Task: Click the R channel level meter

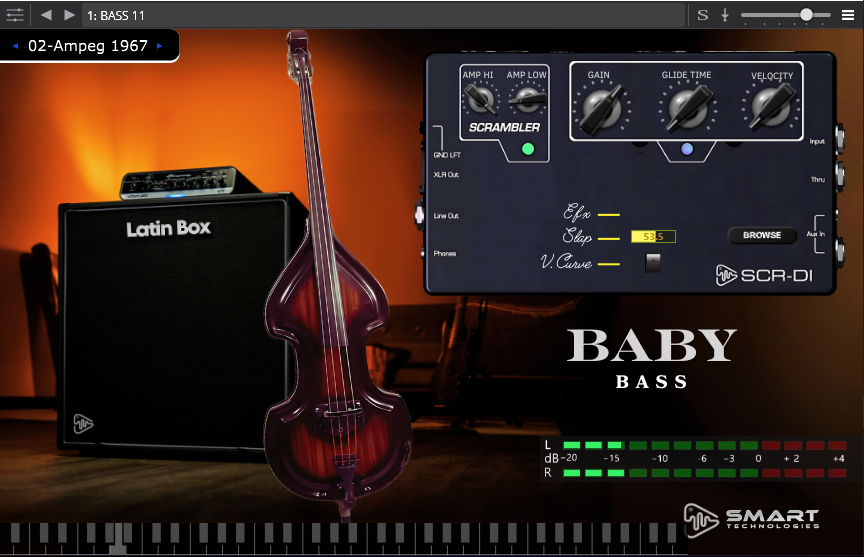Action: coord(704,473)
